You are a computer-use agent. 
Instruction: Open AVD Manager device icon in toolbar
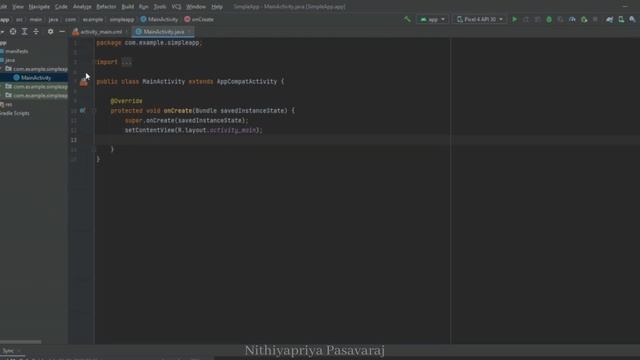pos(621,19)
